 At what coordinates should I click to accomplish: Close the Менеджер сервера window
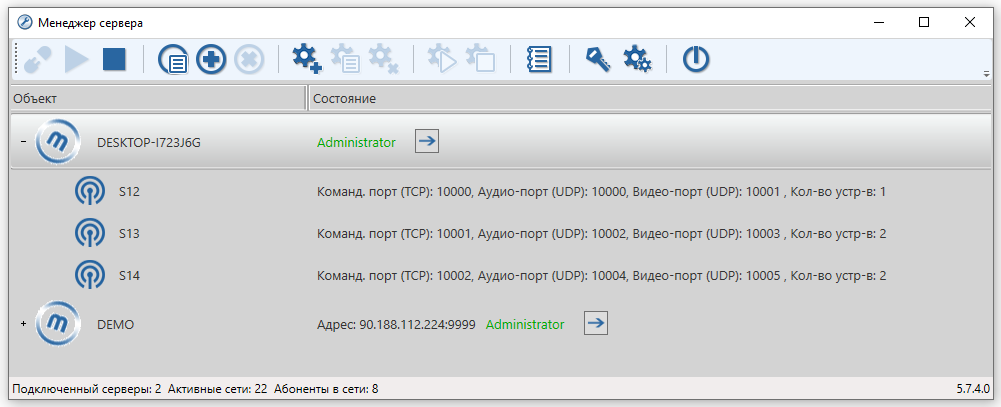[x=969, y=22]
